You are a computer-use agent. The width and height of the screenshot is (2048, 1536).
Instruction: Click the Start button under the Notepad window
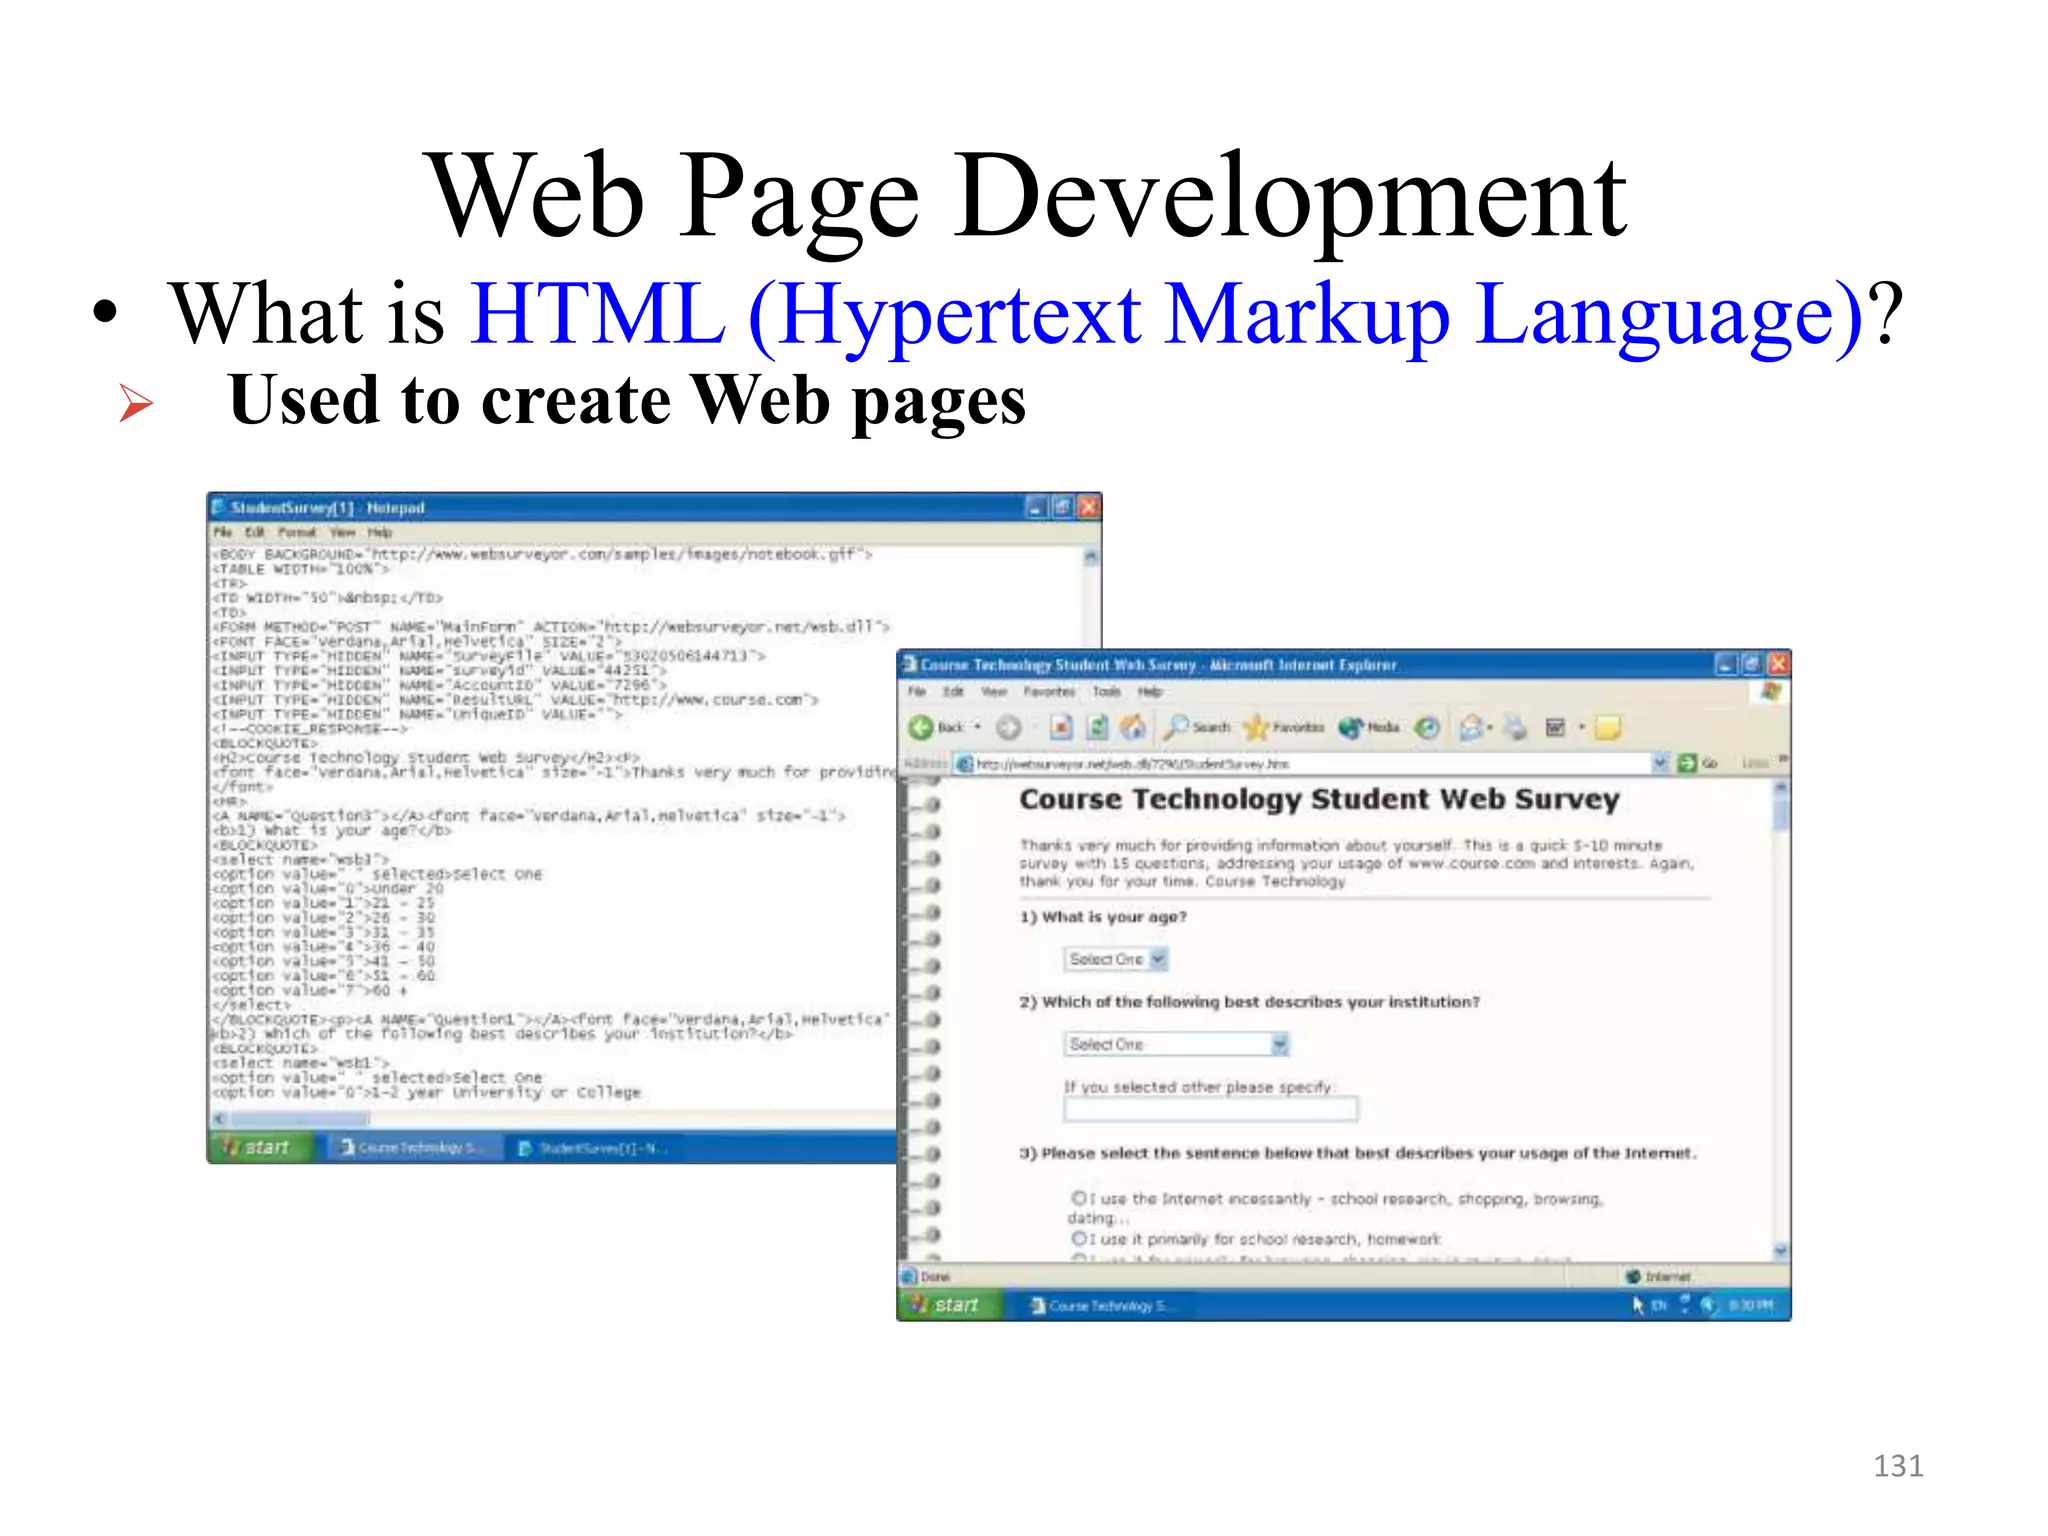point(259,1147)
